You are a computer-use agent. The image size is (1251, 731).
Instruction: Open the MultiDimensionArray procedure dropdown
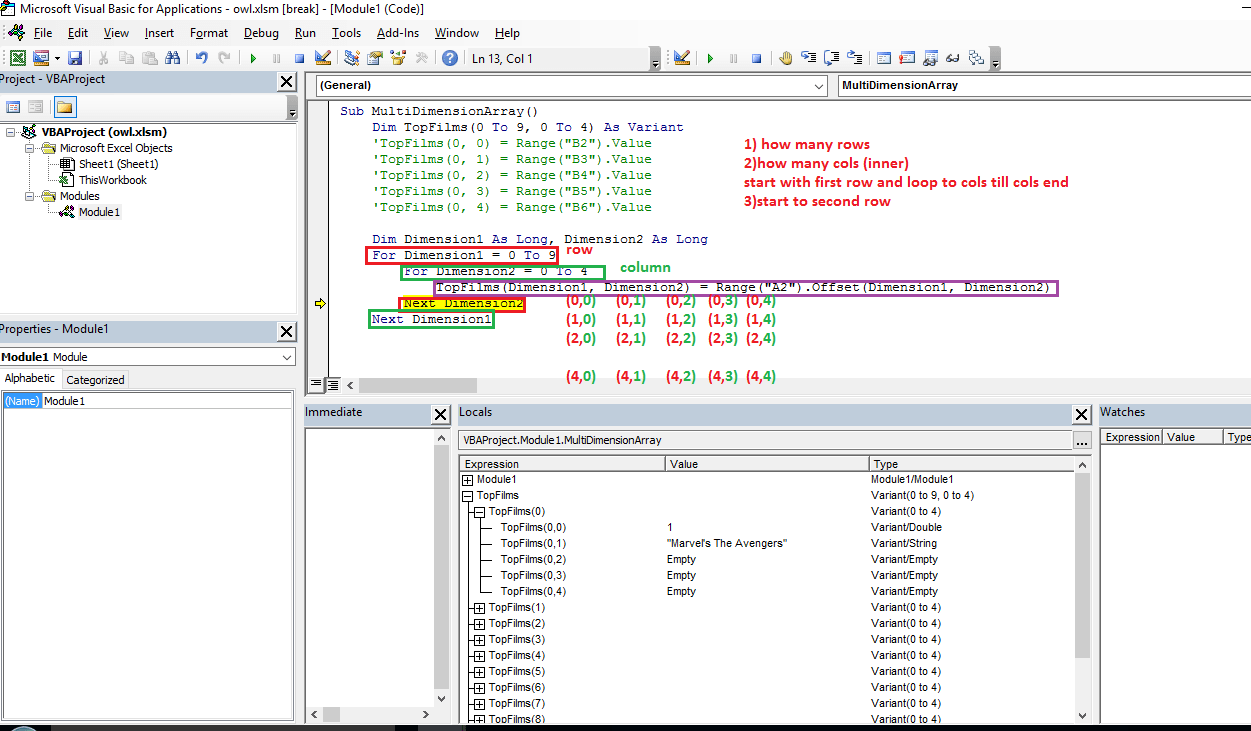tap(1043, 86)
